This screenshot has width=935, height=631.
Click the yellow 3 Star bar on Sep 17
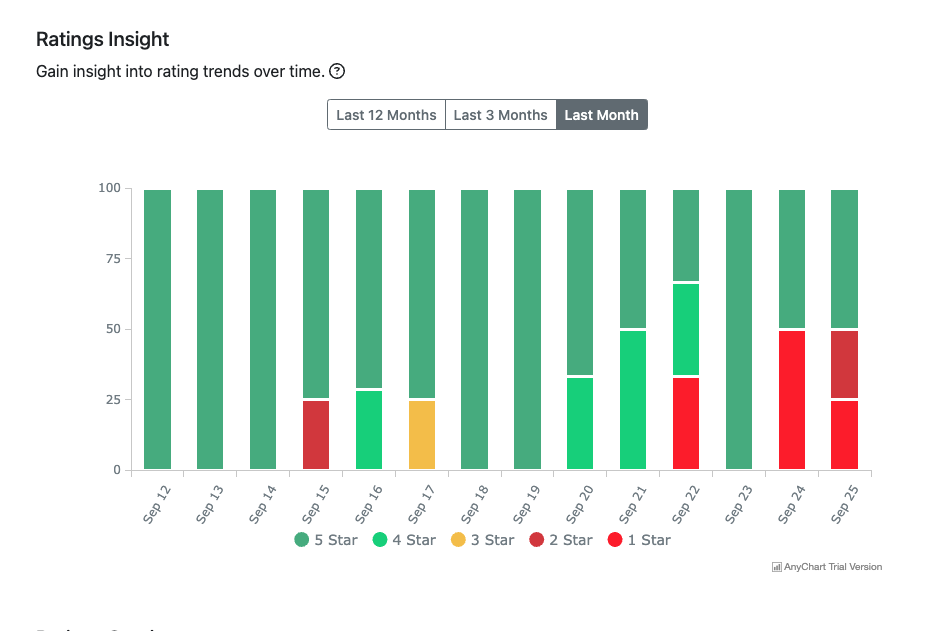[422, 435]
